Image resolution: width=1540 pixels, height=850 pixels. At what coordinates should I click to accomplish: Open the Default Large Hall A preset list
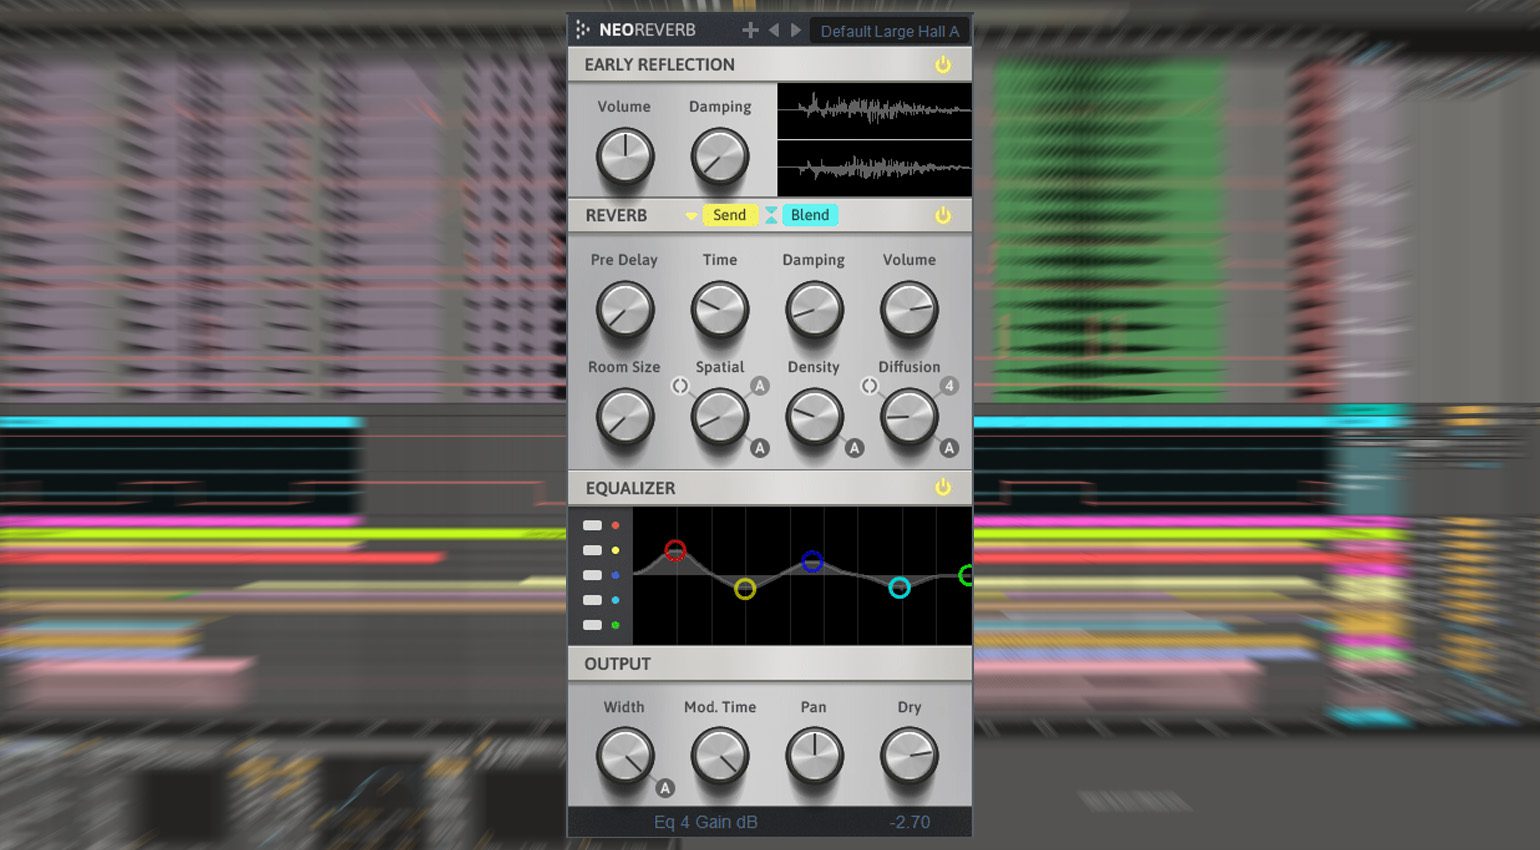tap(889, 31)
